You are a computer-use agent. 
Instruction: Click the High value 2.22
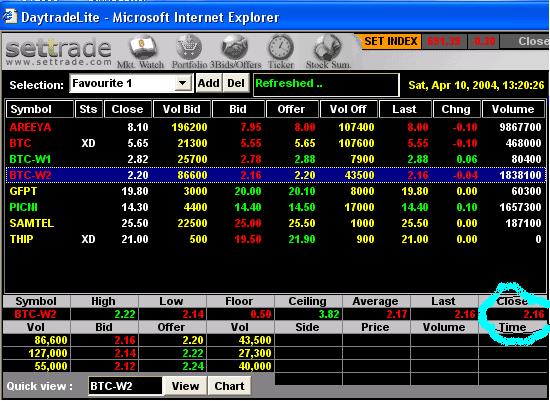[125, 314]
